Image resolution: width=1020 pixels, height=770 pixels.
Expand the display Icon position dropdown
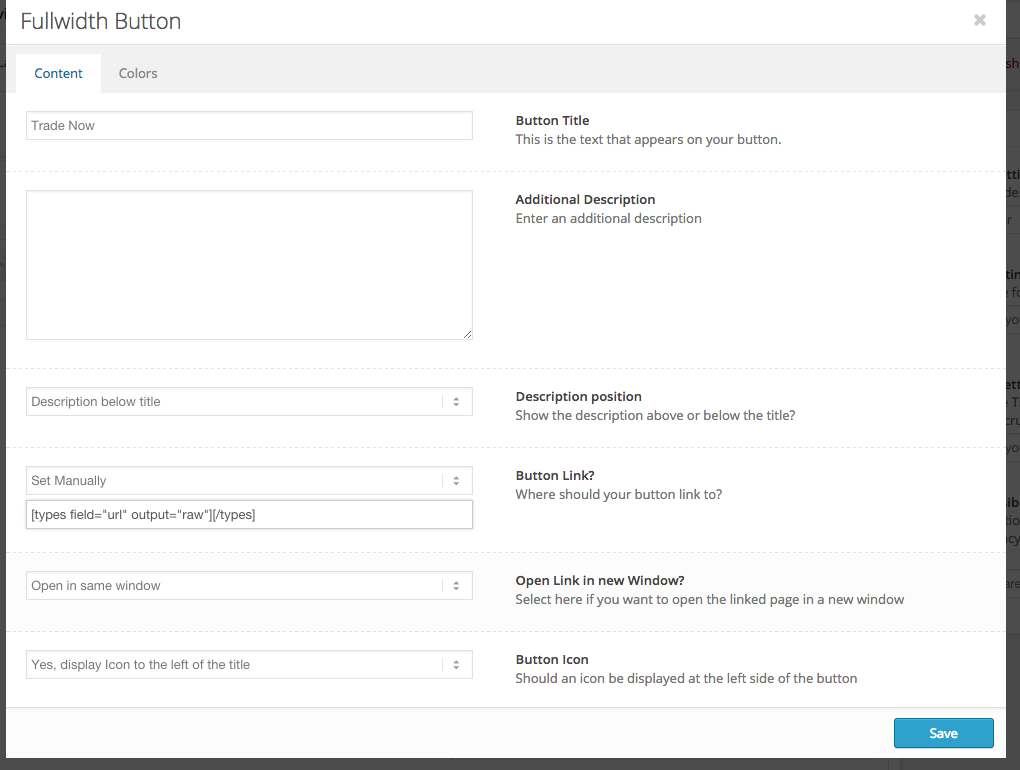pyautogui.click(x=249, y=665)
